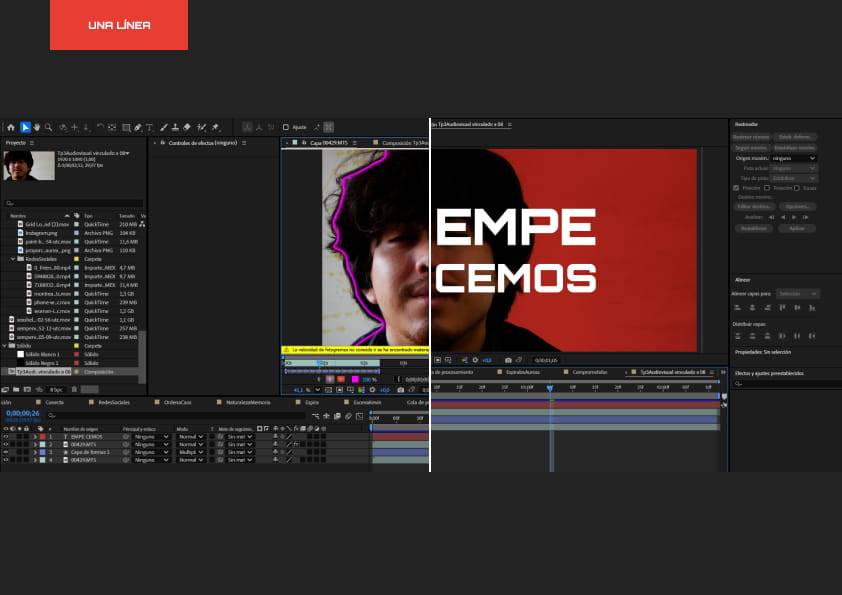Click the Home icon in toolbar
Image resolution: width=842 pixels, height=595 pixels.
click(x=11, y=127)
